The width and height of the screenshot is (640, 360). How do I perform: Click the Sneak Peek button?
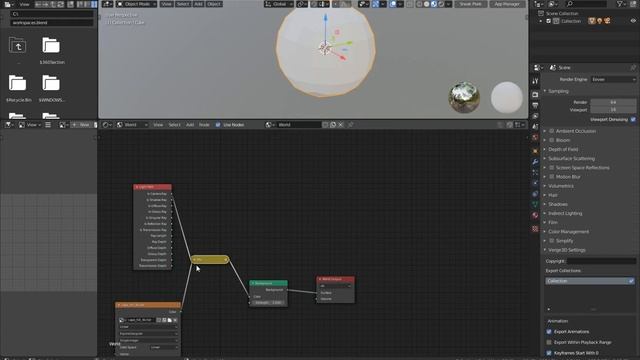[x=471, y=4]
